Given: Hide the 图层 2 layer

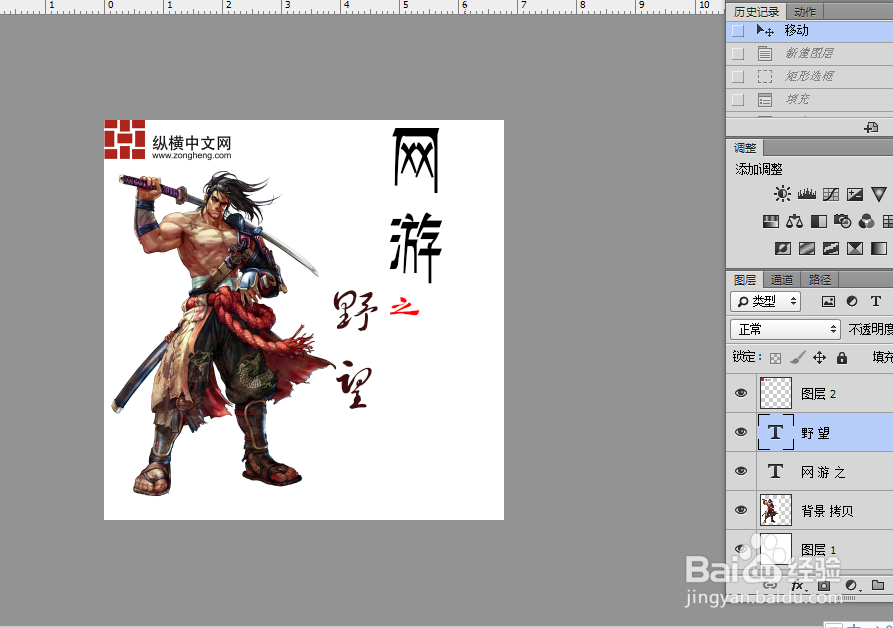Looking at the screenshot, I should 741,393.
